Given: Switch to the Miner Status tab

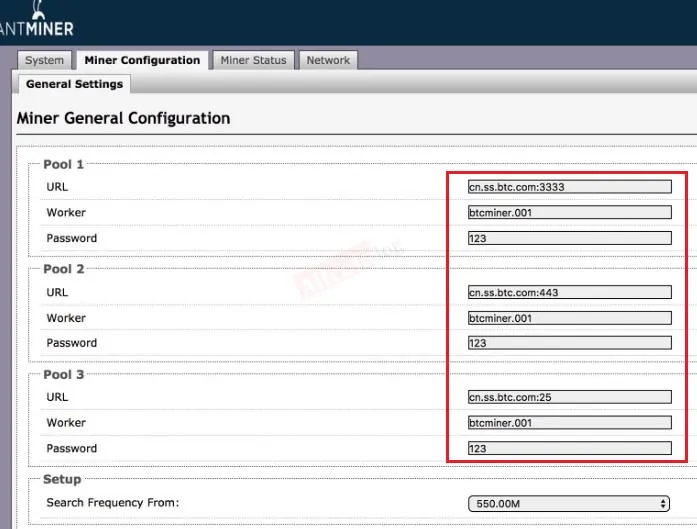Looking at the screenshot, I should (253, 60).
